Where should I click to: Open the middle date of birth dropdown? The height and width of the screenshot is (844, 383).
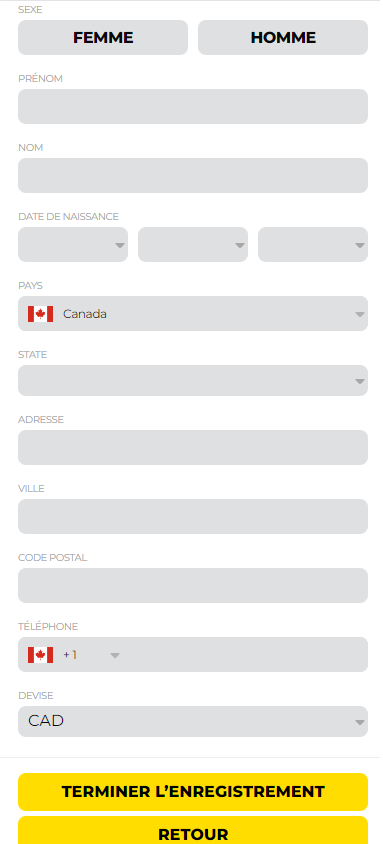193,245
